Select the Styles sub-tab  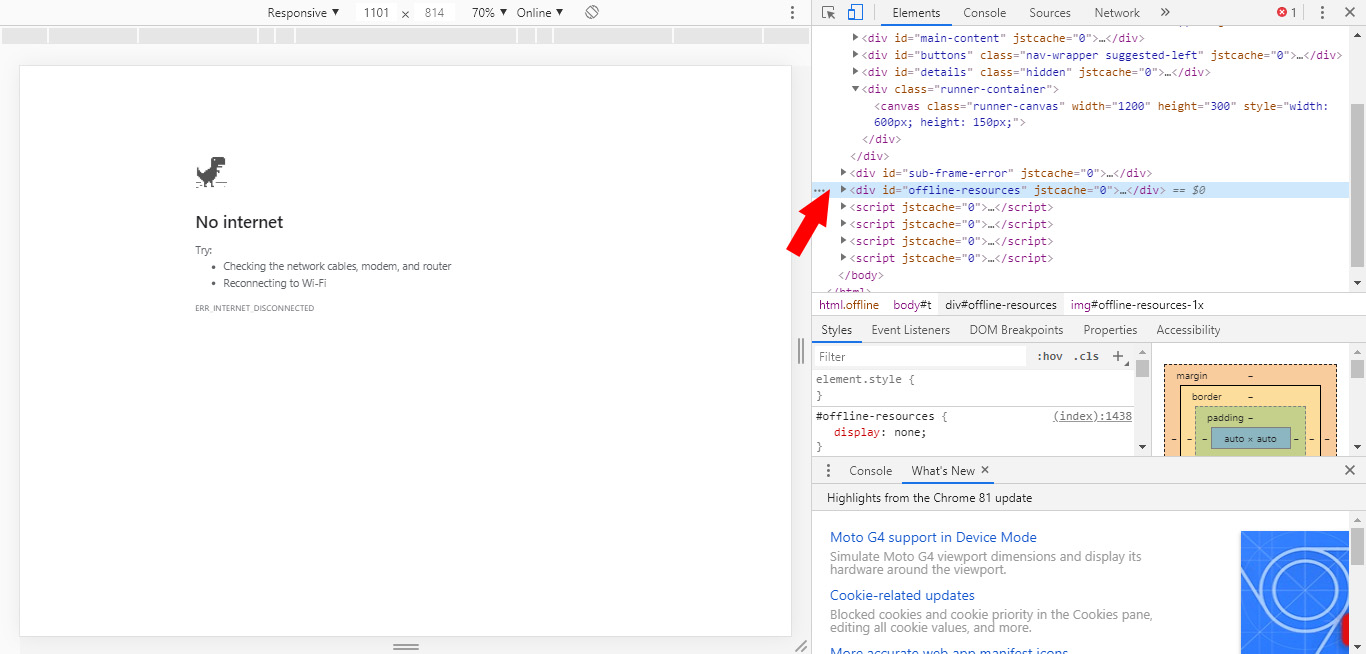[x=837, y=330]
